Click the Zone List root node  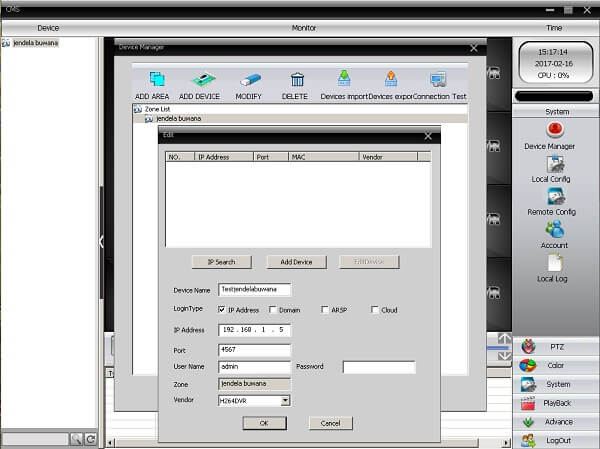coord(157,109)
